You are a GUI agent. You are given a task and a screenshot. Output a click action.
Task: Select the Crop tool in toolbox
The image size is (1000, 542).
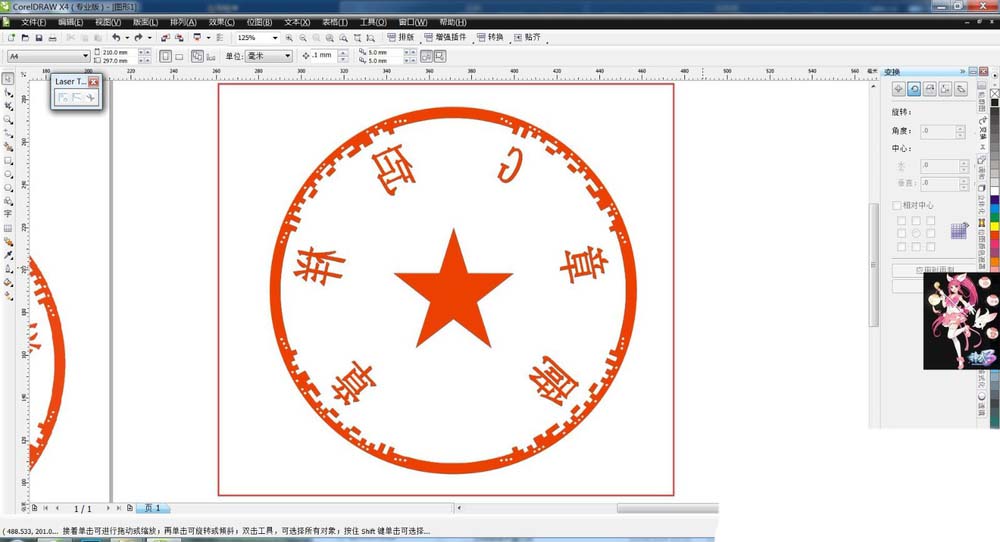(x=8, y=106)
